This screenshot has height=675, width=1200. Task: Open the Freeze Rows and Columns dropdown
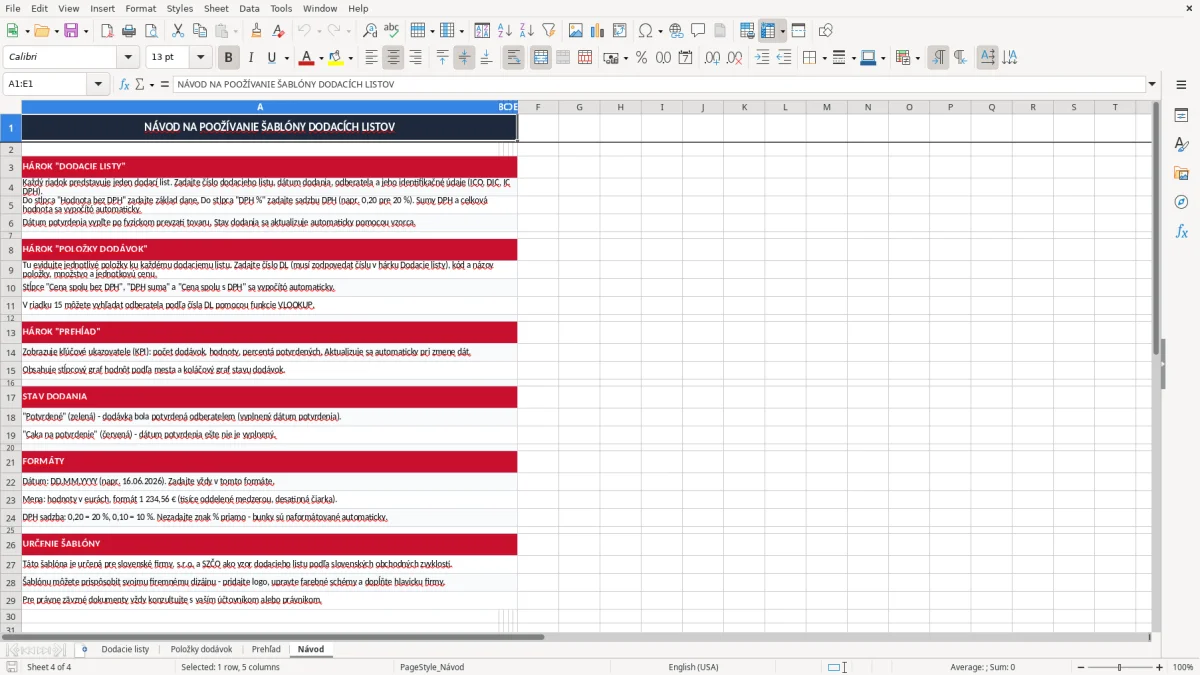pos(782,31)
